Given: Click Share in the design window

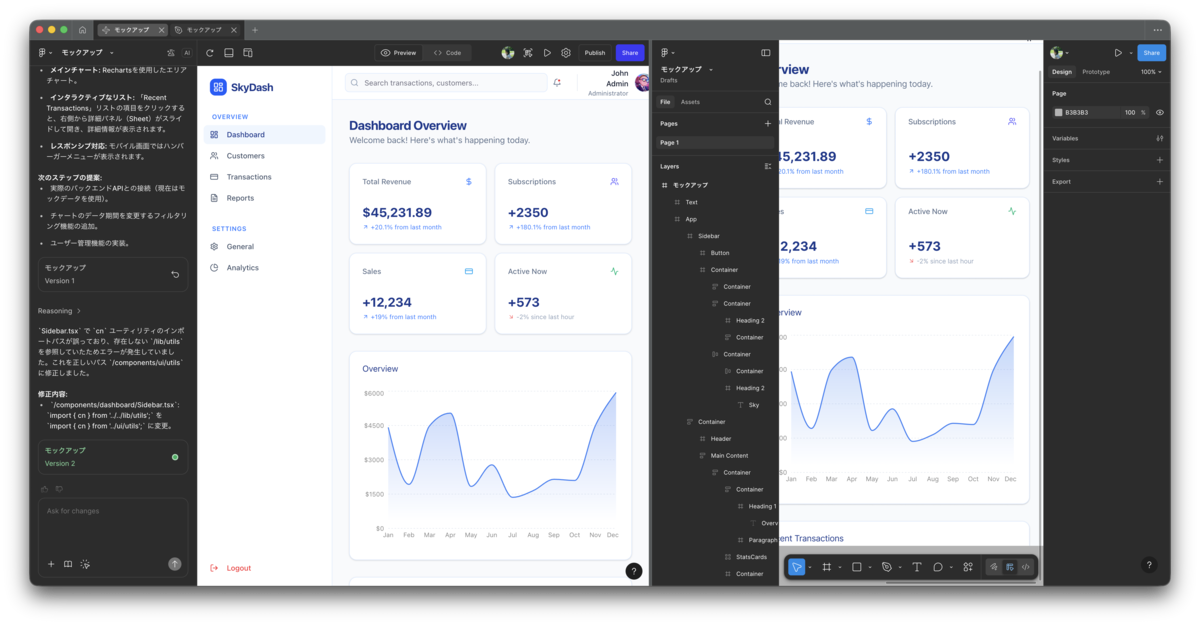Looking at the screenshot, I should tap(1152, 53).
